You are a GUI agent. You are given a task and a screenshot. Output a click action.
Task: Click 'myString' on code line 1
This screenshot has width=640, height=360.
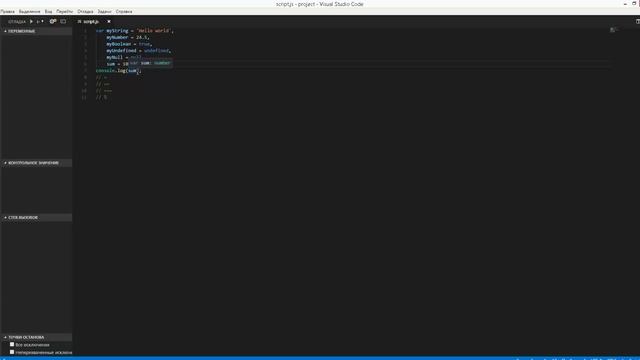pyautogui.click(x=117, y=31)
